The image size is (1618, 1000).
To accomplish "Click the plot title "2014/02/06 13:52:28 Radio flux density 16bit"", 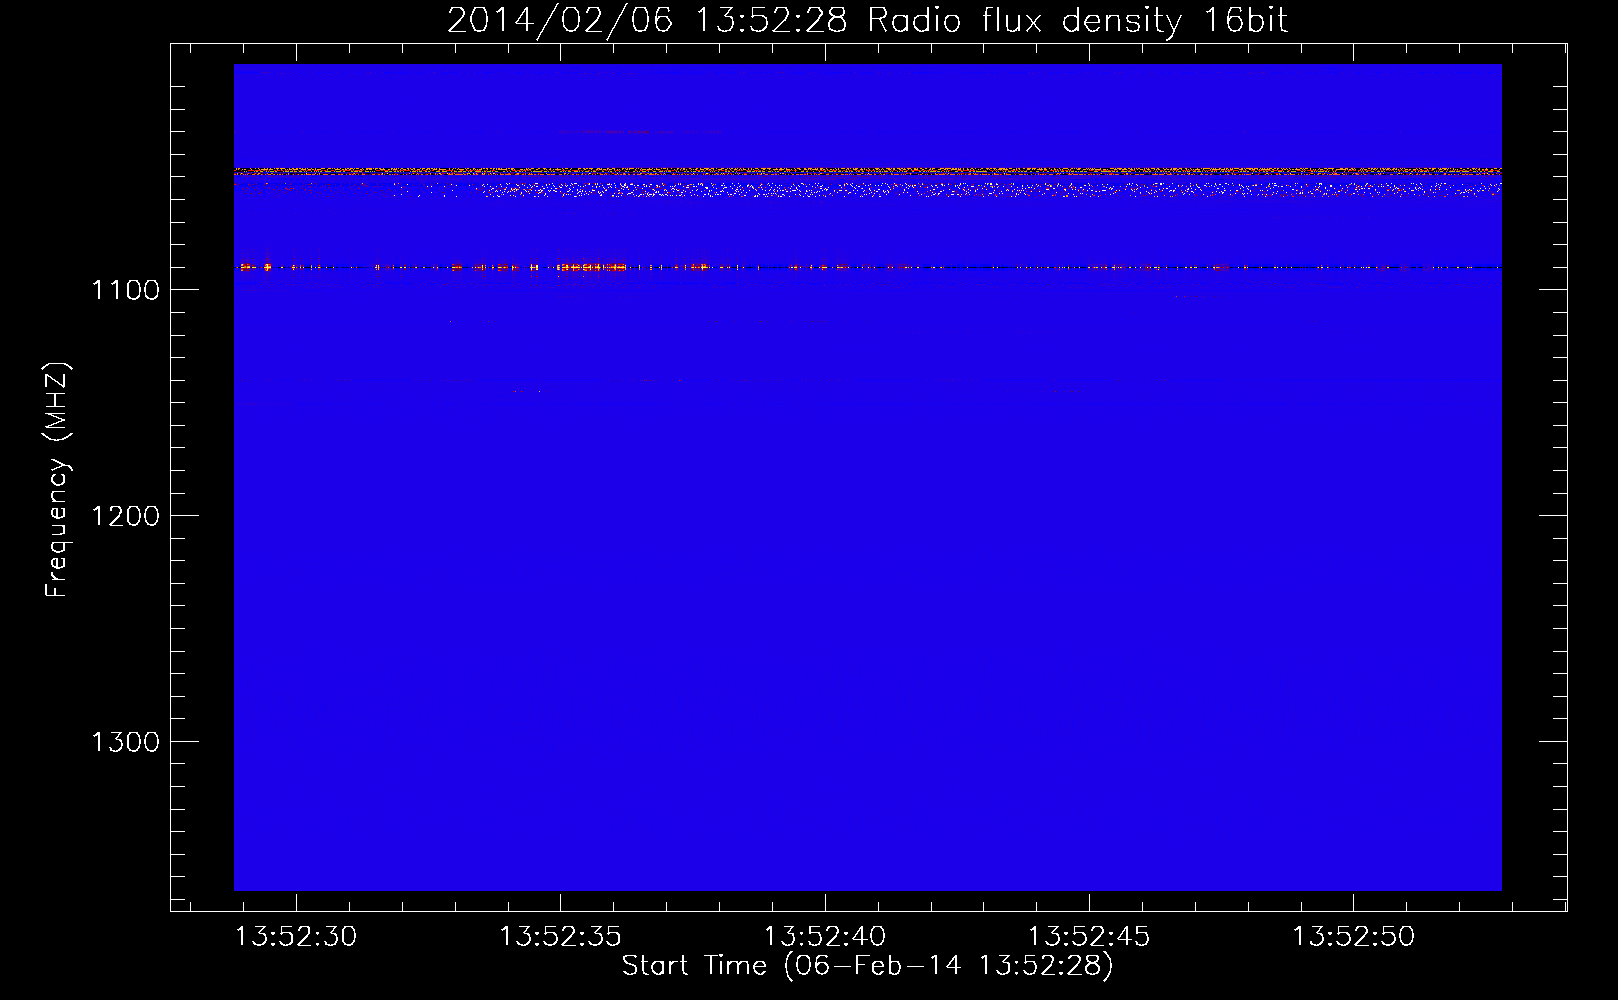I will [x=867, y=20].
